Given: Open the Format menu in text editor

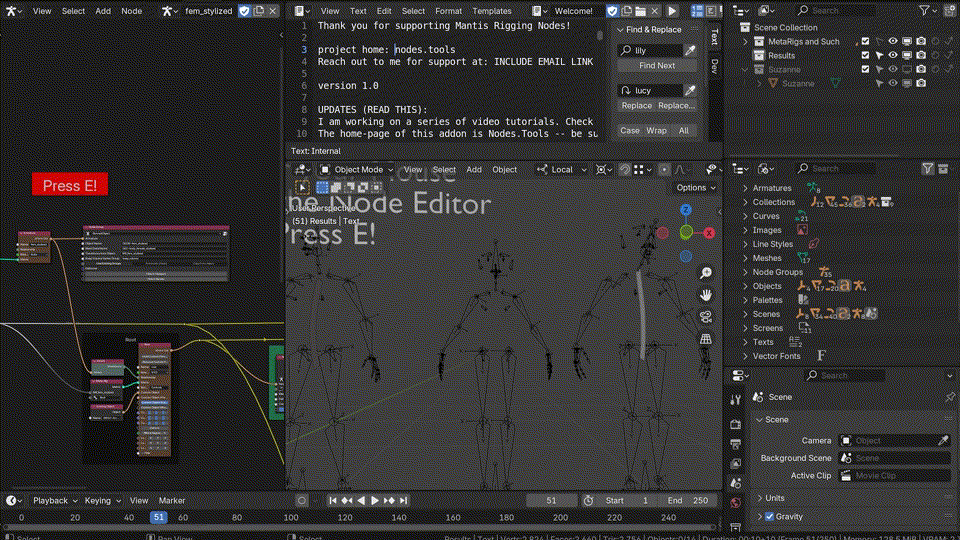Looking at the screenshot, I should coord(448,11).
